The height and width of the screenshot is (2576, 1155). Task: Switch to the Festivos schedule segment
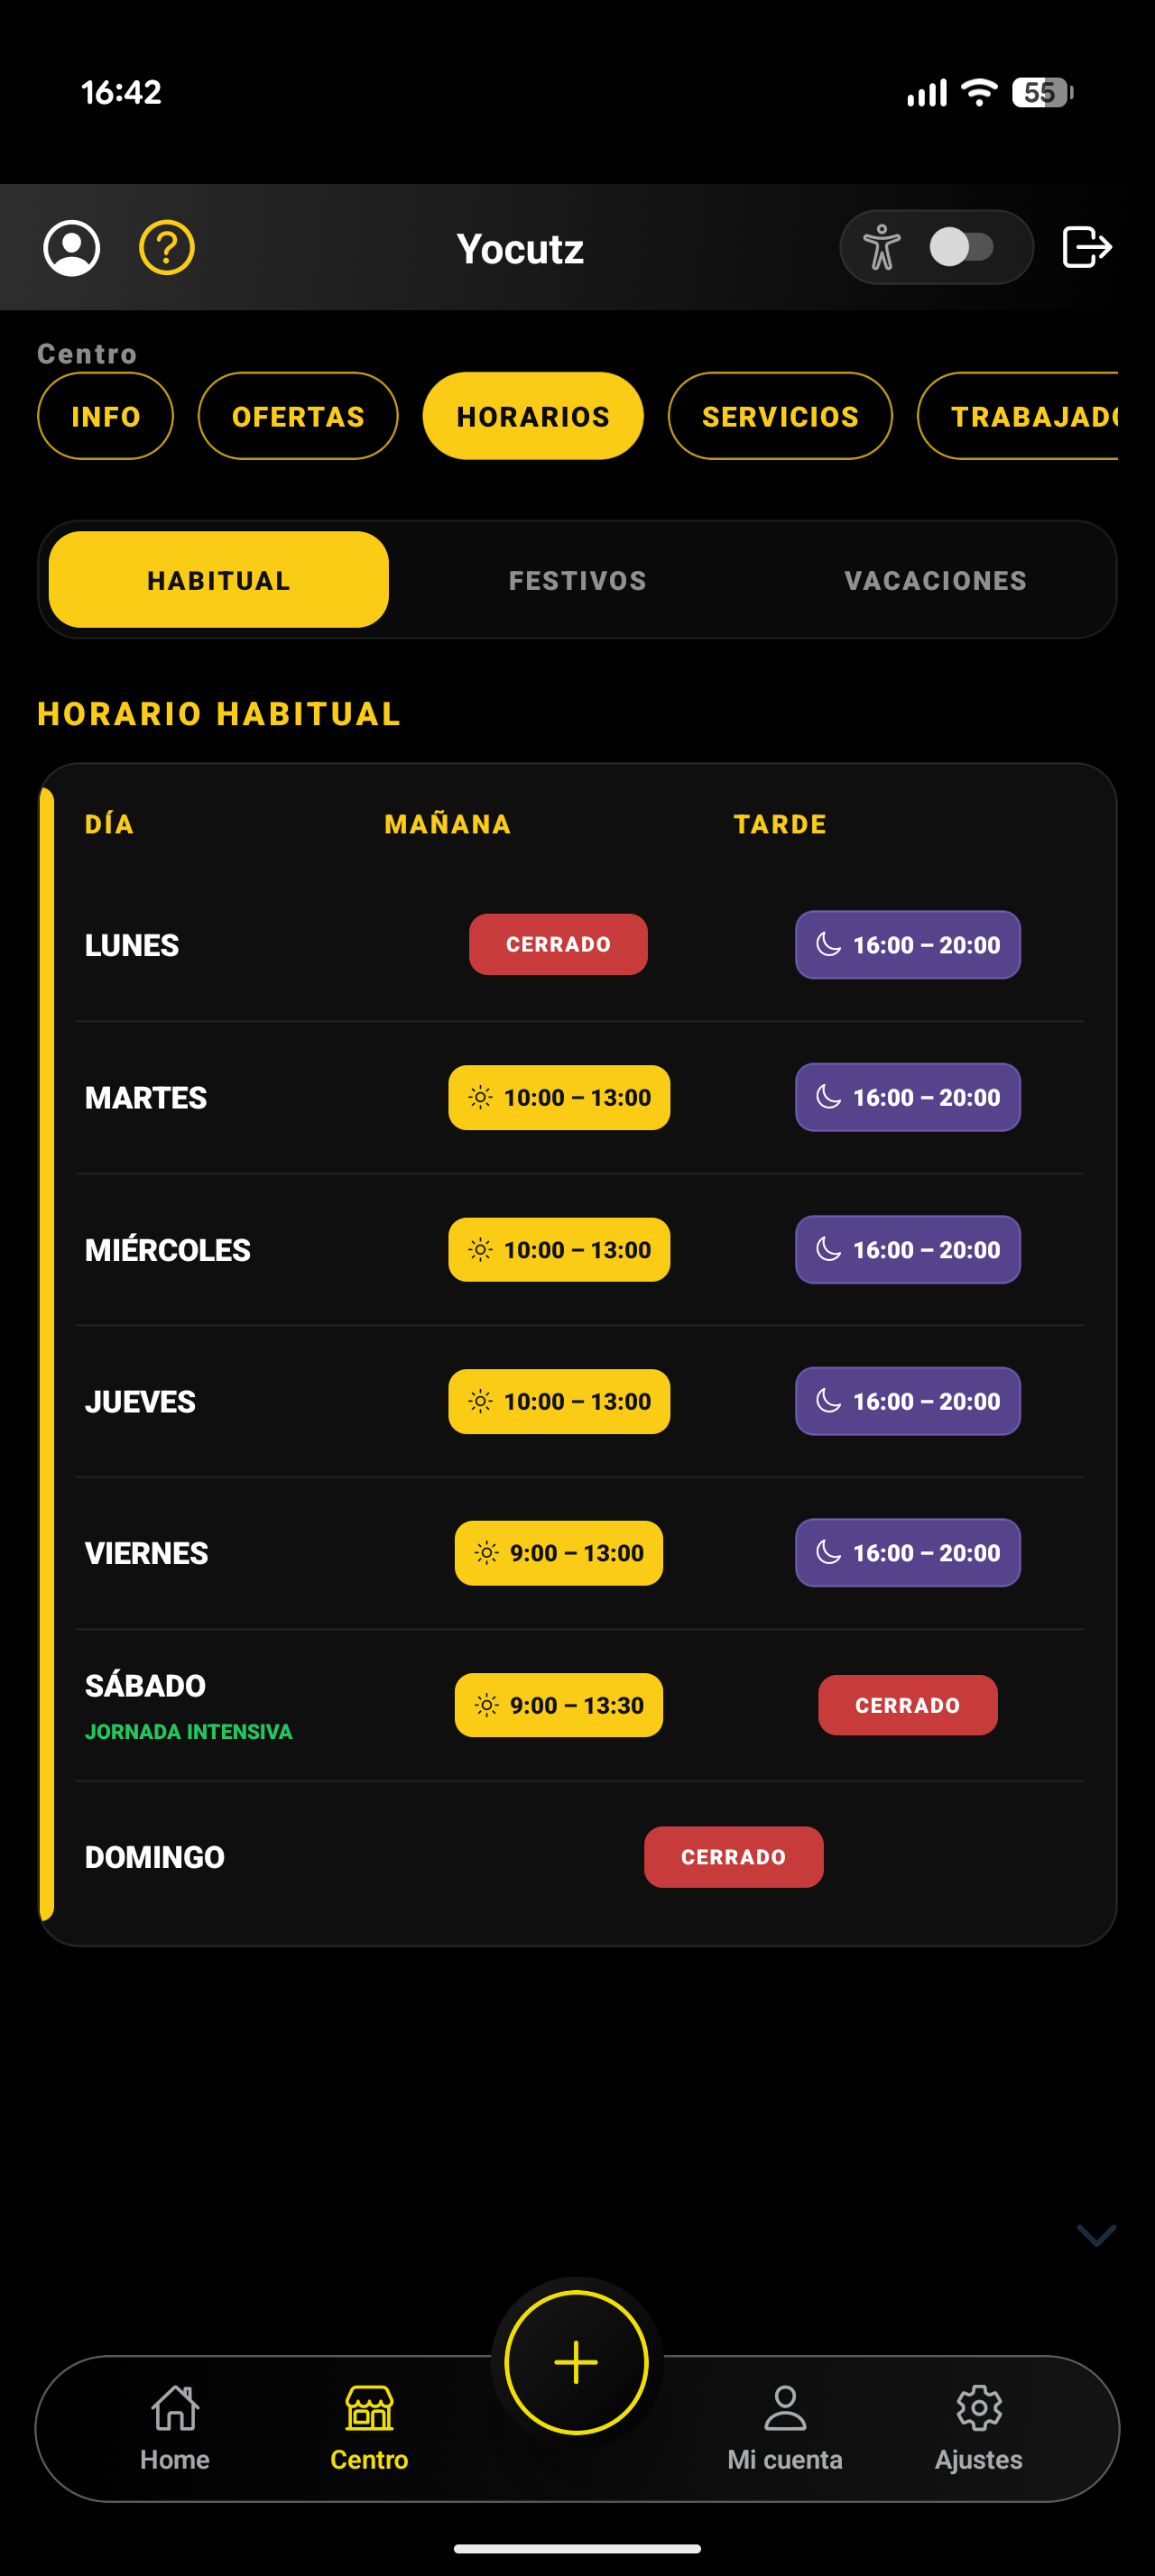pyautogui.click(x=577, y=580)
